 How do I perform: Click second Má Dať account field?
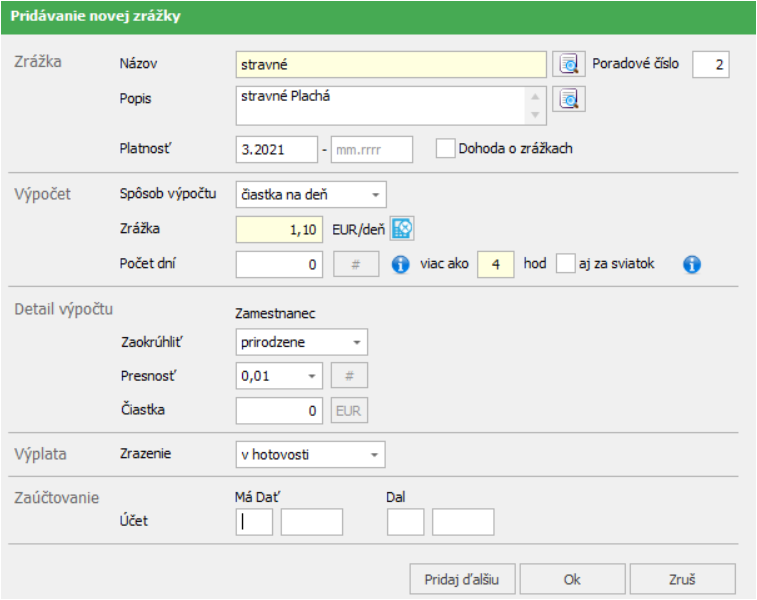[312, 522]
